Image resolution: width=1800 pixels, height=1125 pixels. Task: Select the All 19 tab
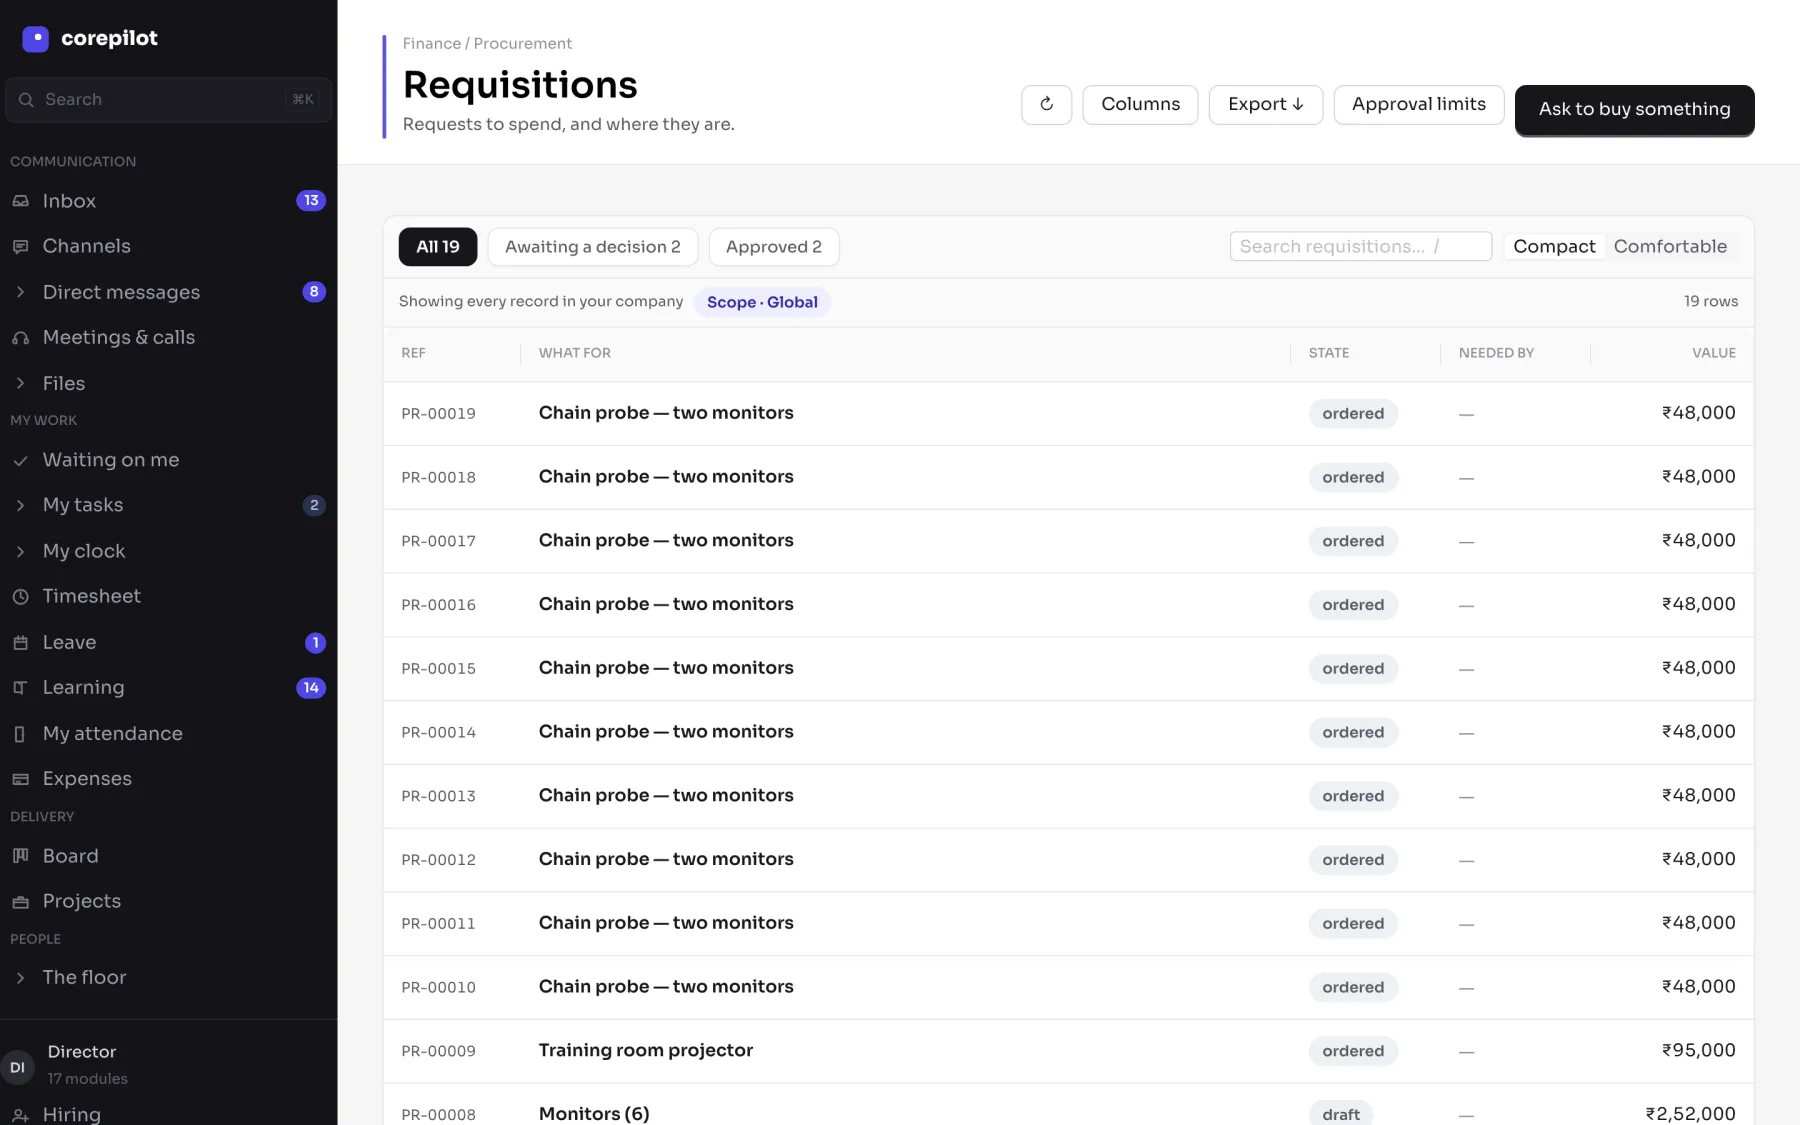click(x=438, y=247)
